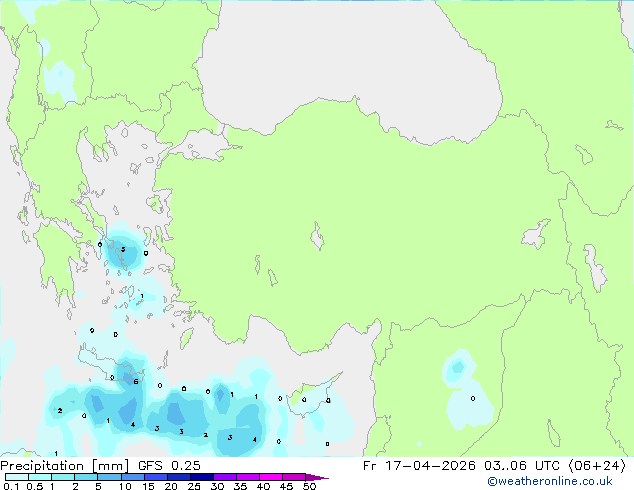Select the 0.1–0.5 mm palest legend swatch

point(17,477)
